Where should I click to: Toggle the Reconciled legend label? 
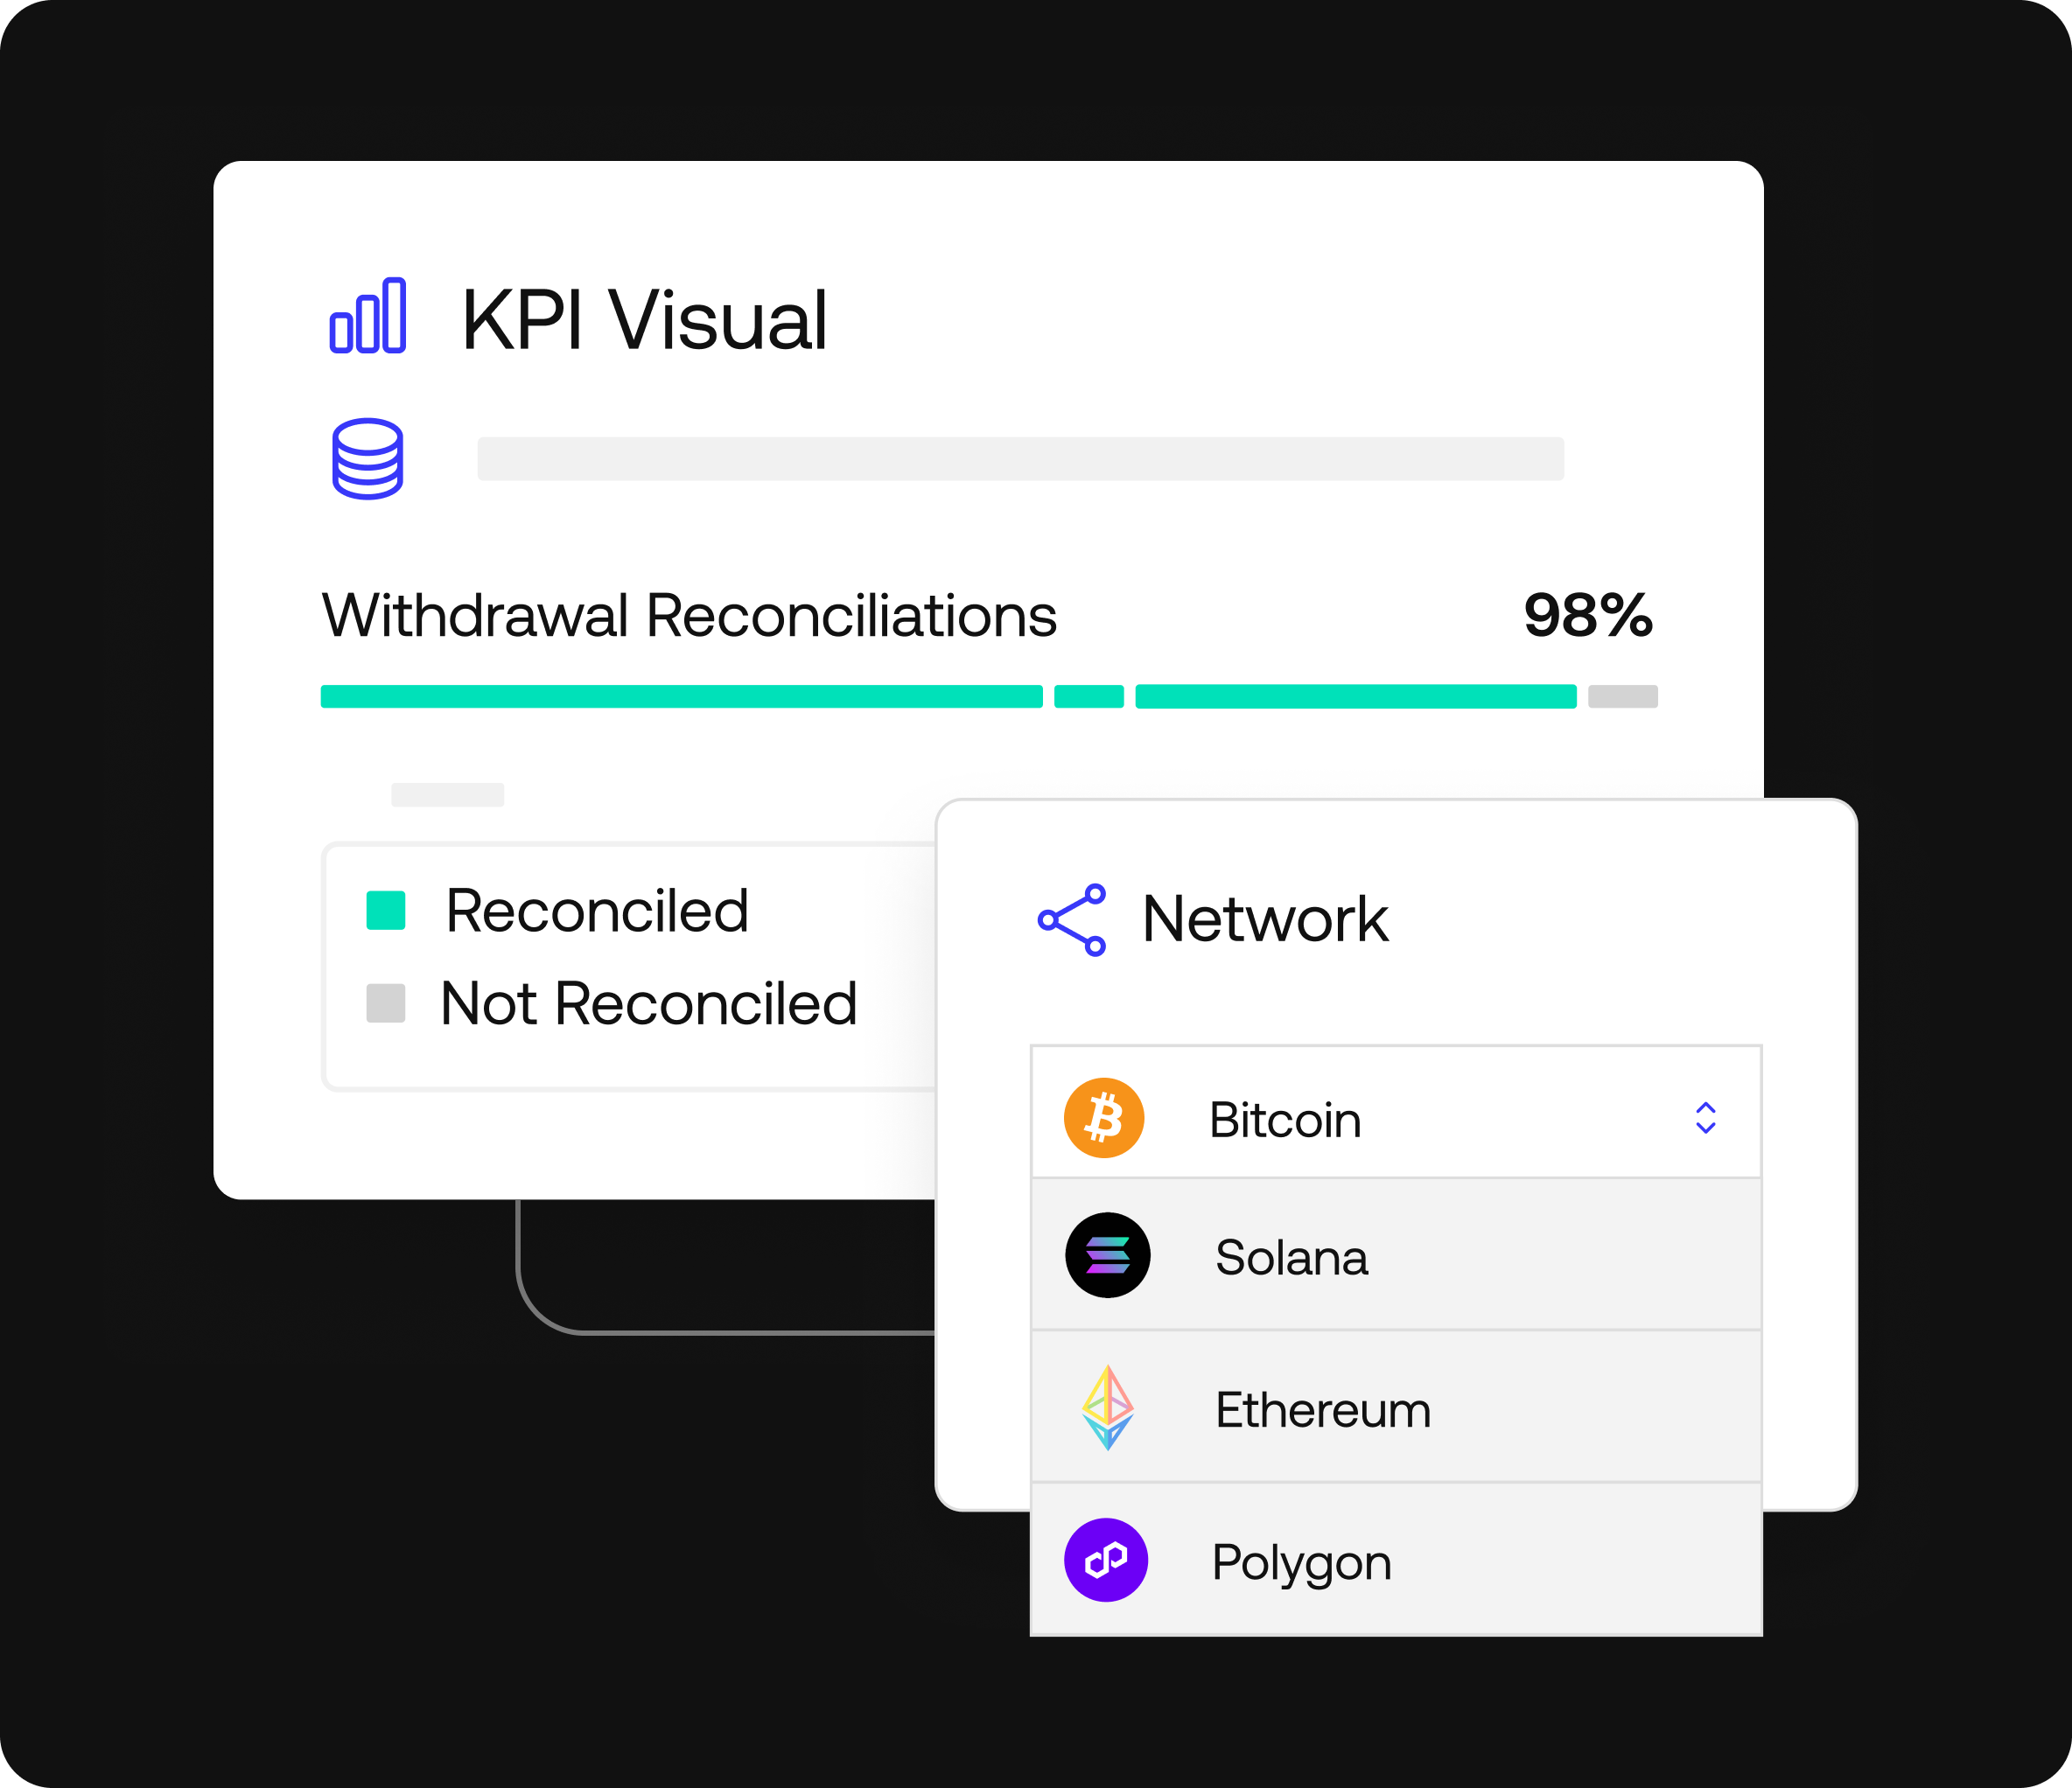597,911
